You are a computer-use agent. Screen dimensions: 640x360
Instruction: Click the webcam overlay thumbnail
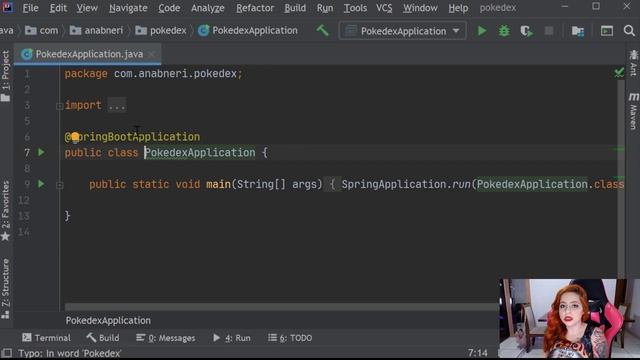click(569, 318)
